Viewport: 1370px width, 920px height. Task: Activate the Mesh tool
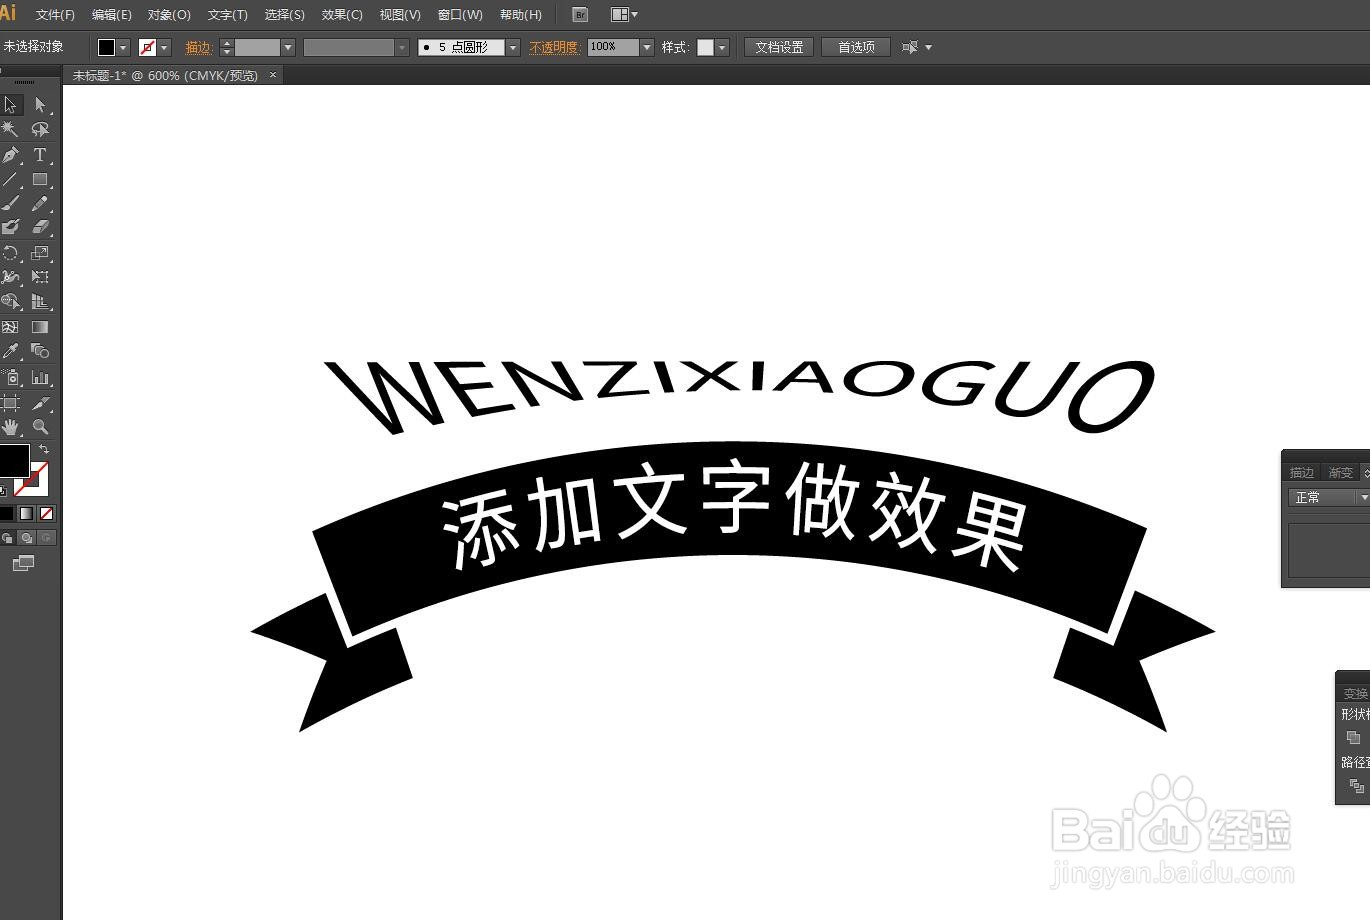click(x=11, y=327)
